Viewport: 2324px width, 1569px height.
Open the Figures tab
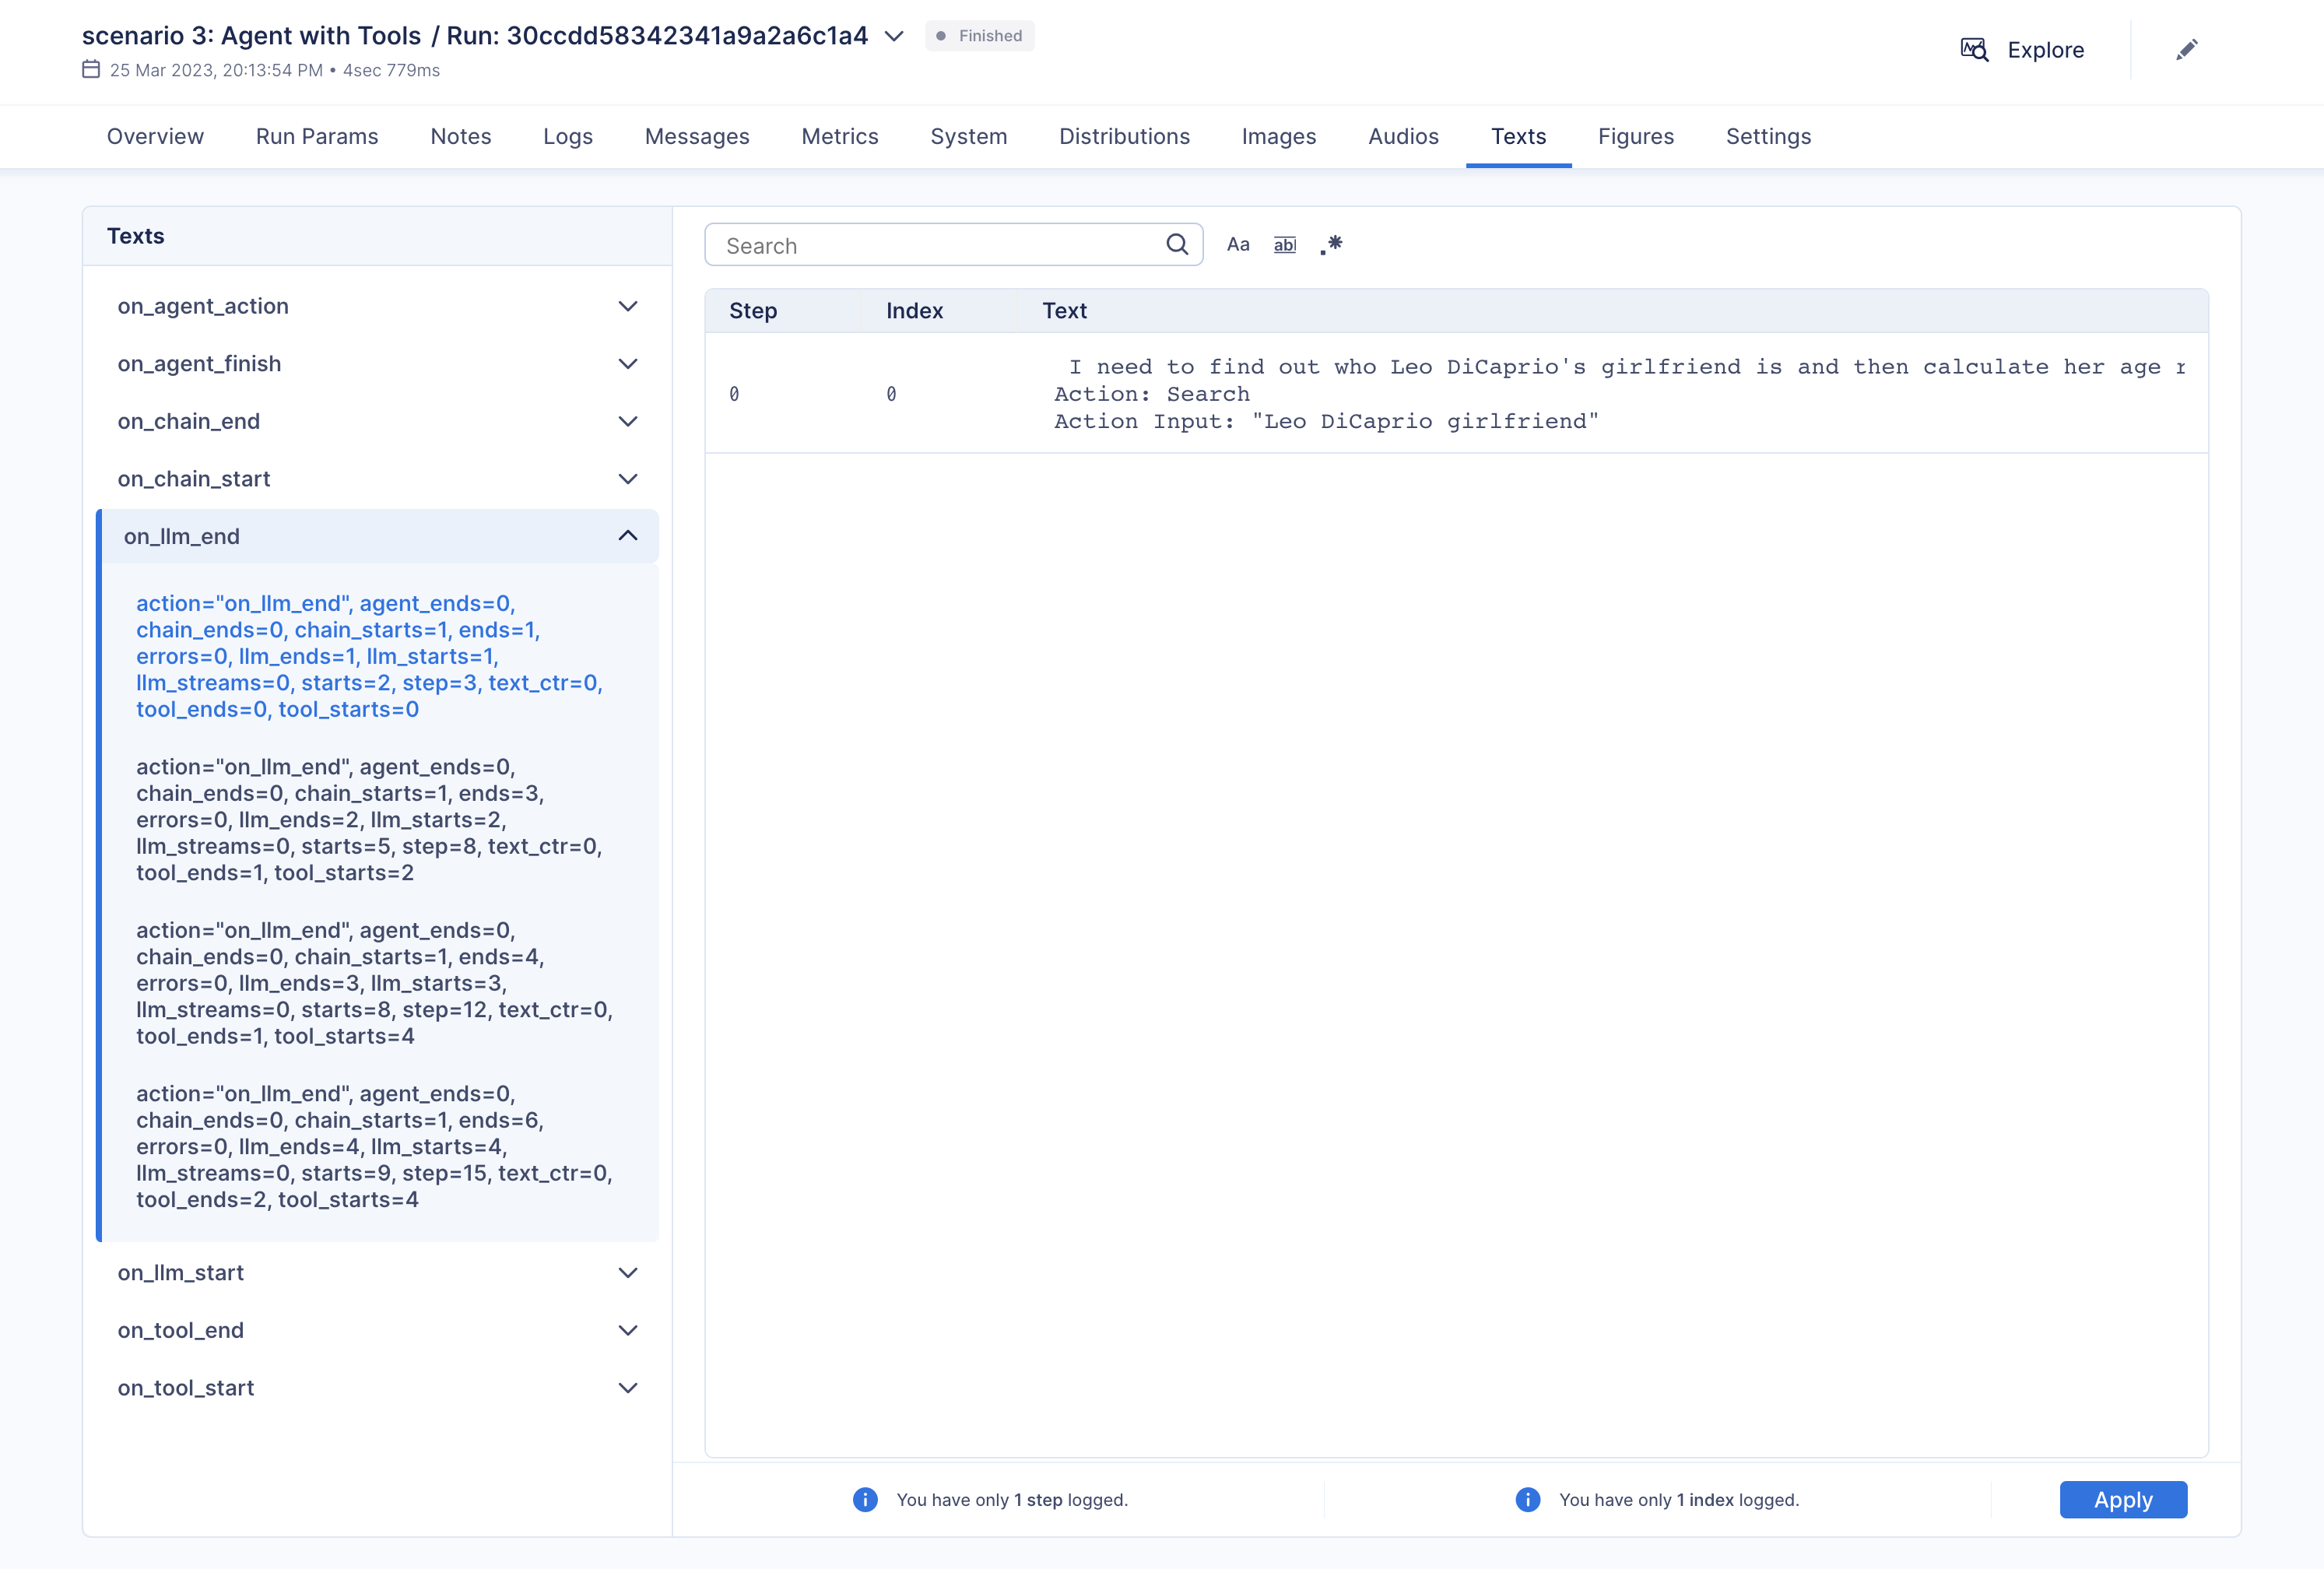pos(1635,136)
